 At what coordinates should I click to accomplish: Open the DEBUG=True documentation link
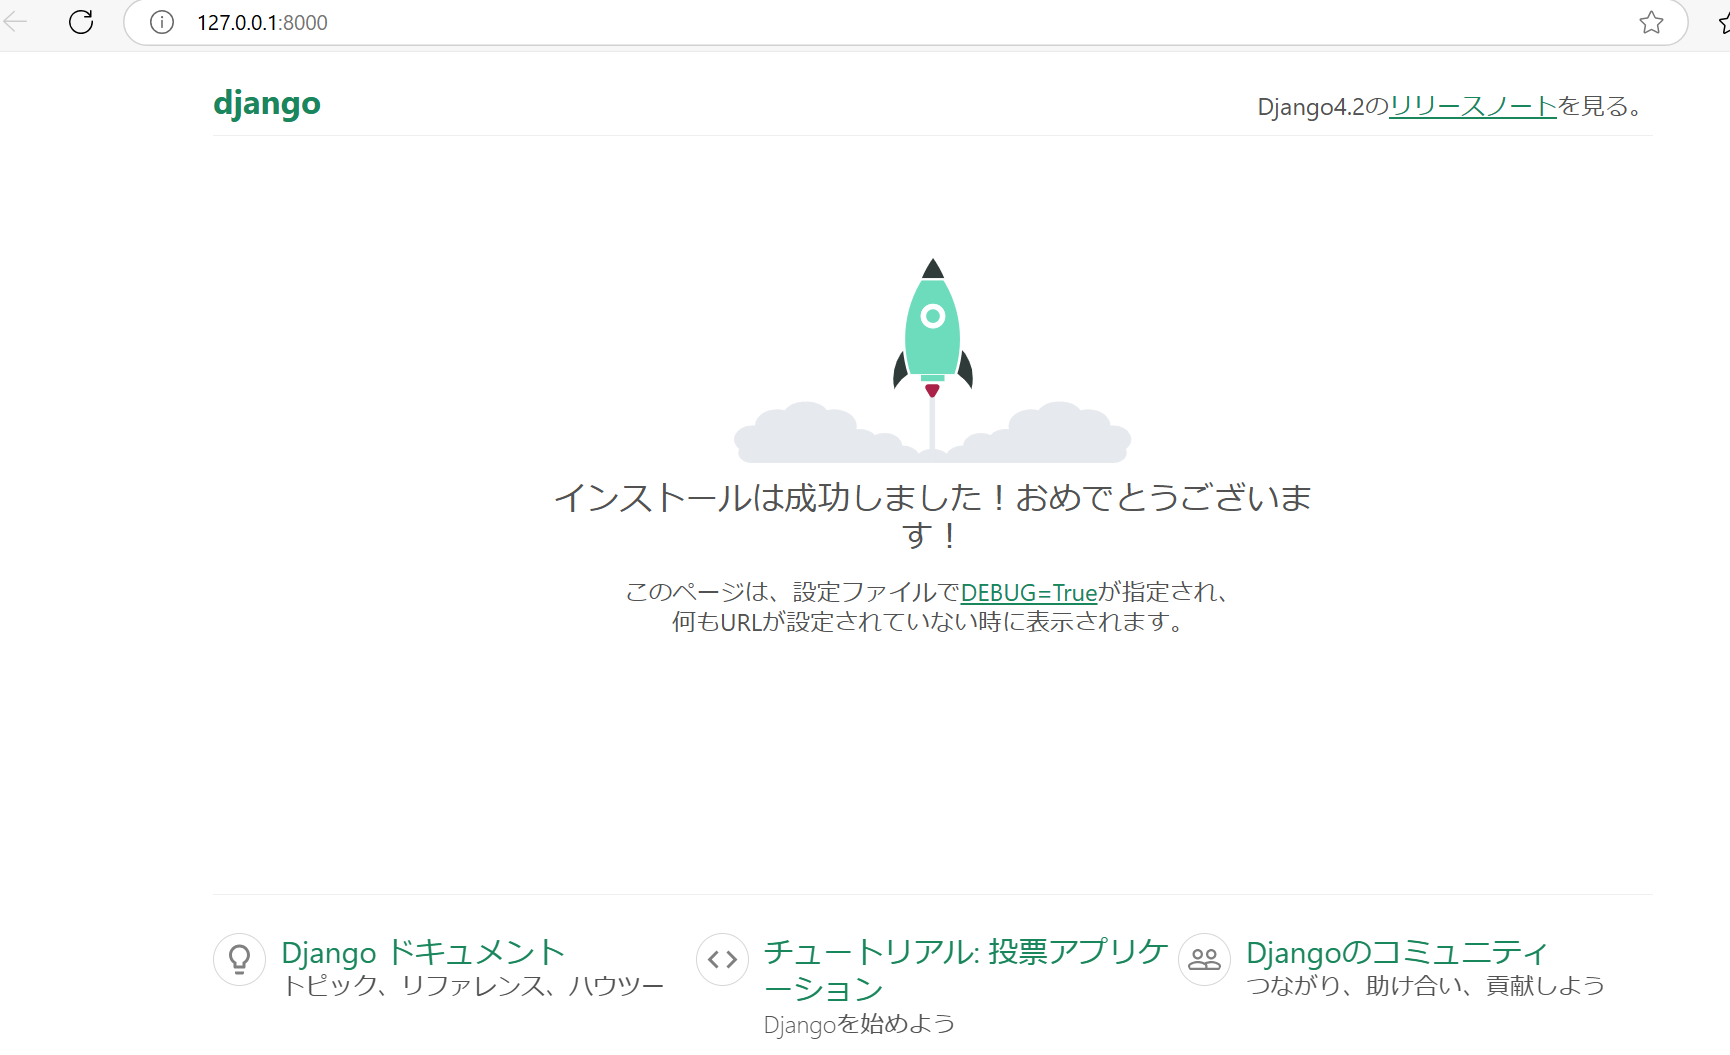pyautogui.click(x=1028, y=592)
